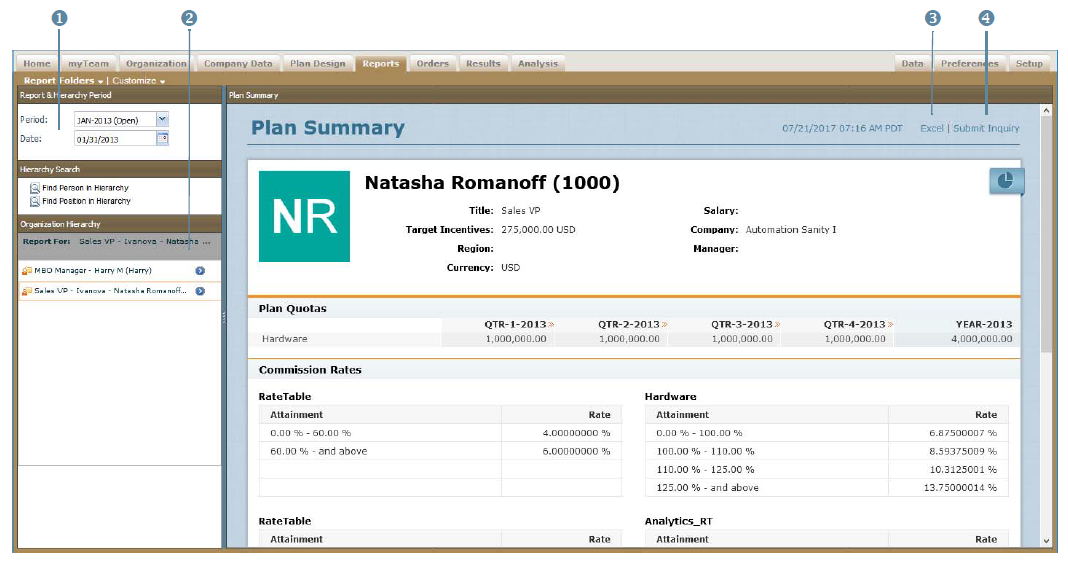
Task: Click the 4.00000000 % RateTable rate cell
Action: point(576,433)
